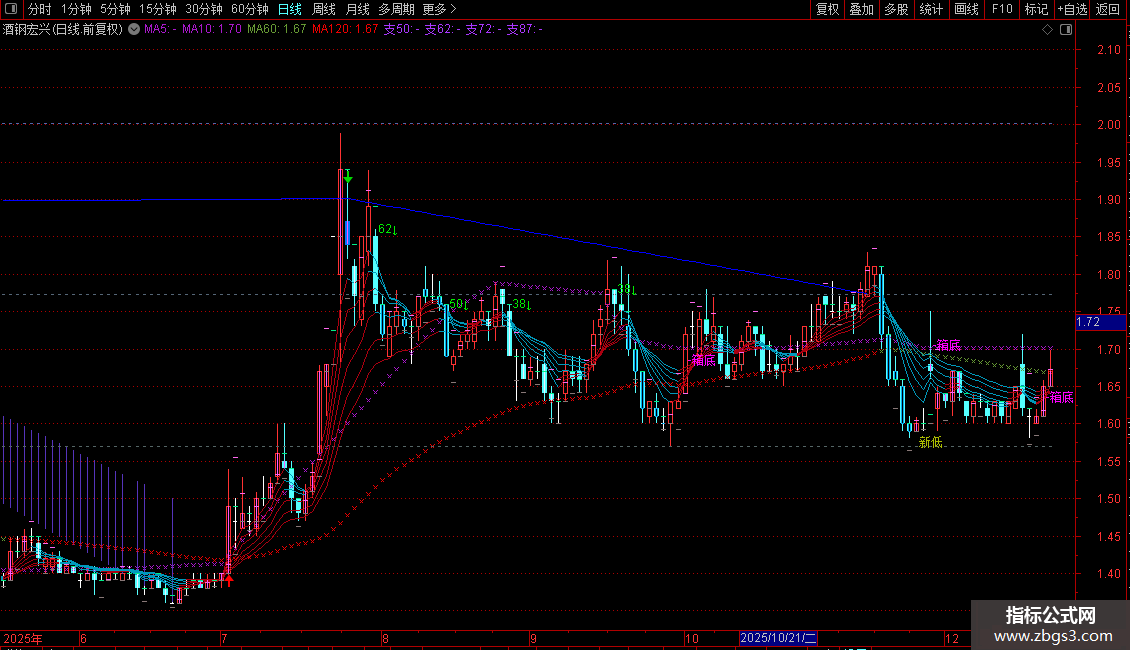Click month 8 on the time axis
The width and height of the screenshot is (1130, 650).
click(x=386, y=638)
